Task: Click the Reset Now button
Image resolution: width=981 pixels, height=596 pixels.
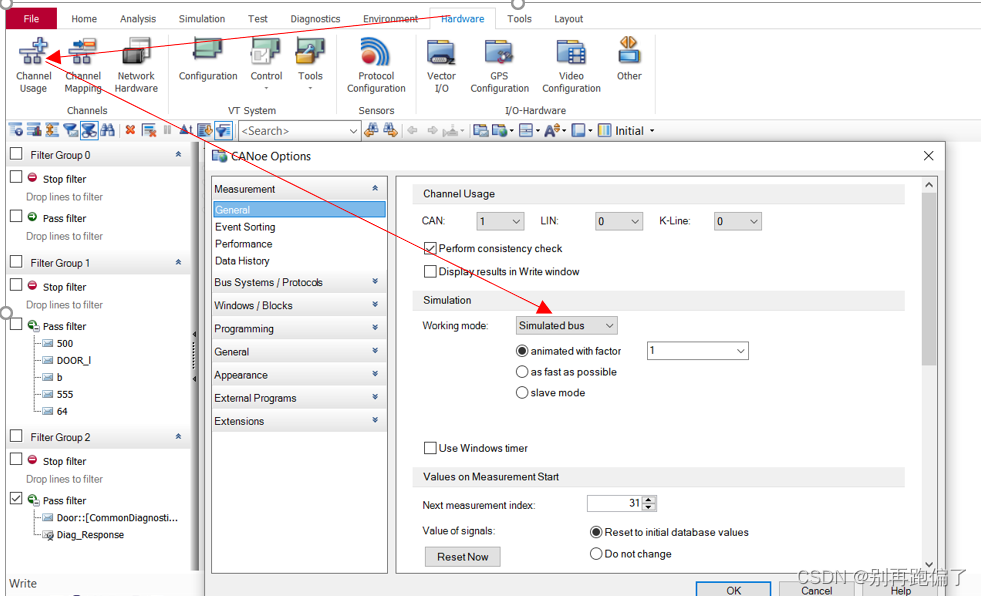Action: [x=462, y=557]
